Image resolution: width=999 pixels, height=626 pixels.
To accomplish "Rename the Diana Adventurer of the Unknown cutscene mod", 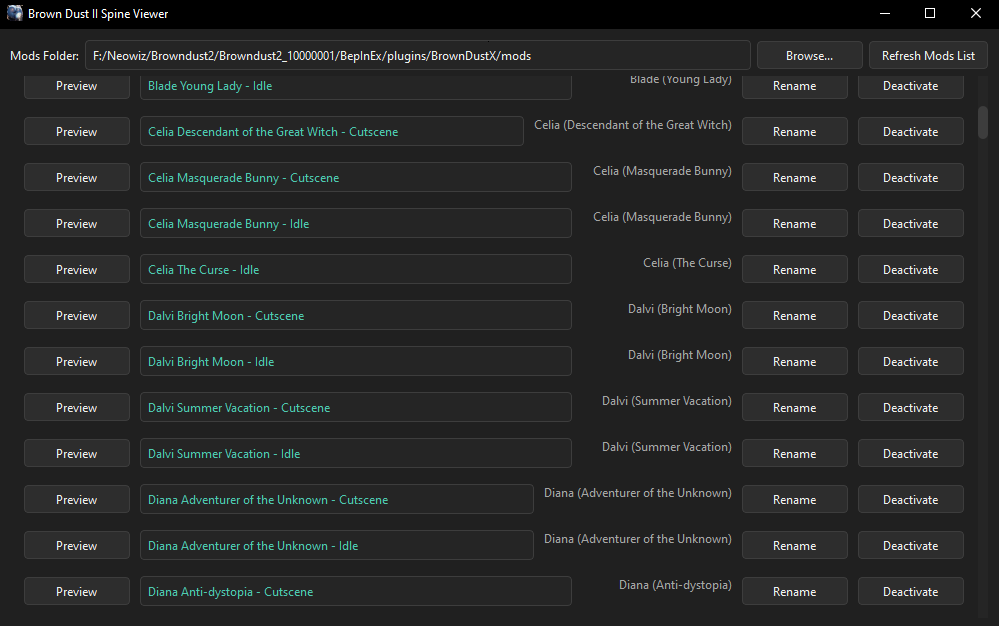I will tap(794, 499).
